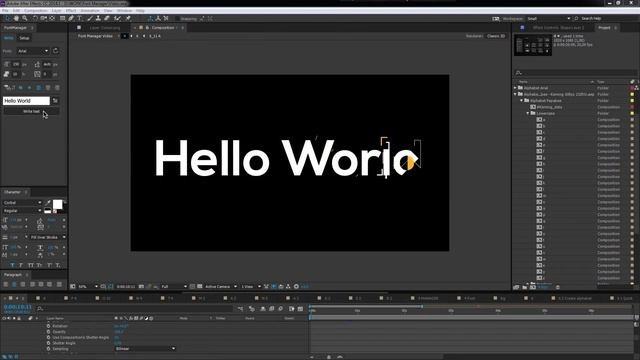Open the Fill Over Stroke dropdown

pyautogui.click(x=48, y=237)
